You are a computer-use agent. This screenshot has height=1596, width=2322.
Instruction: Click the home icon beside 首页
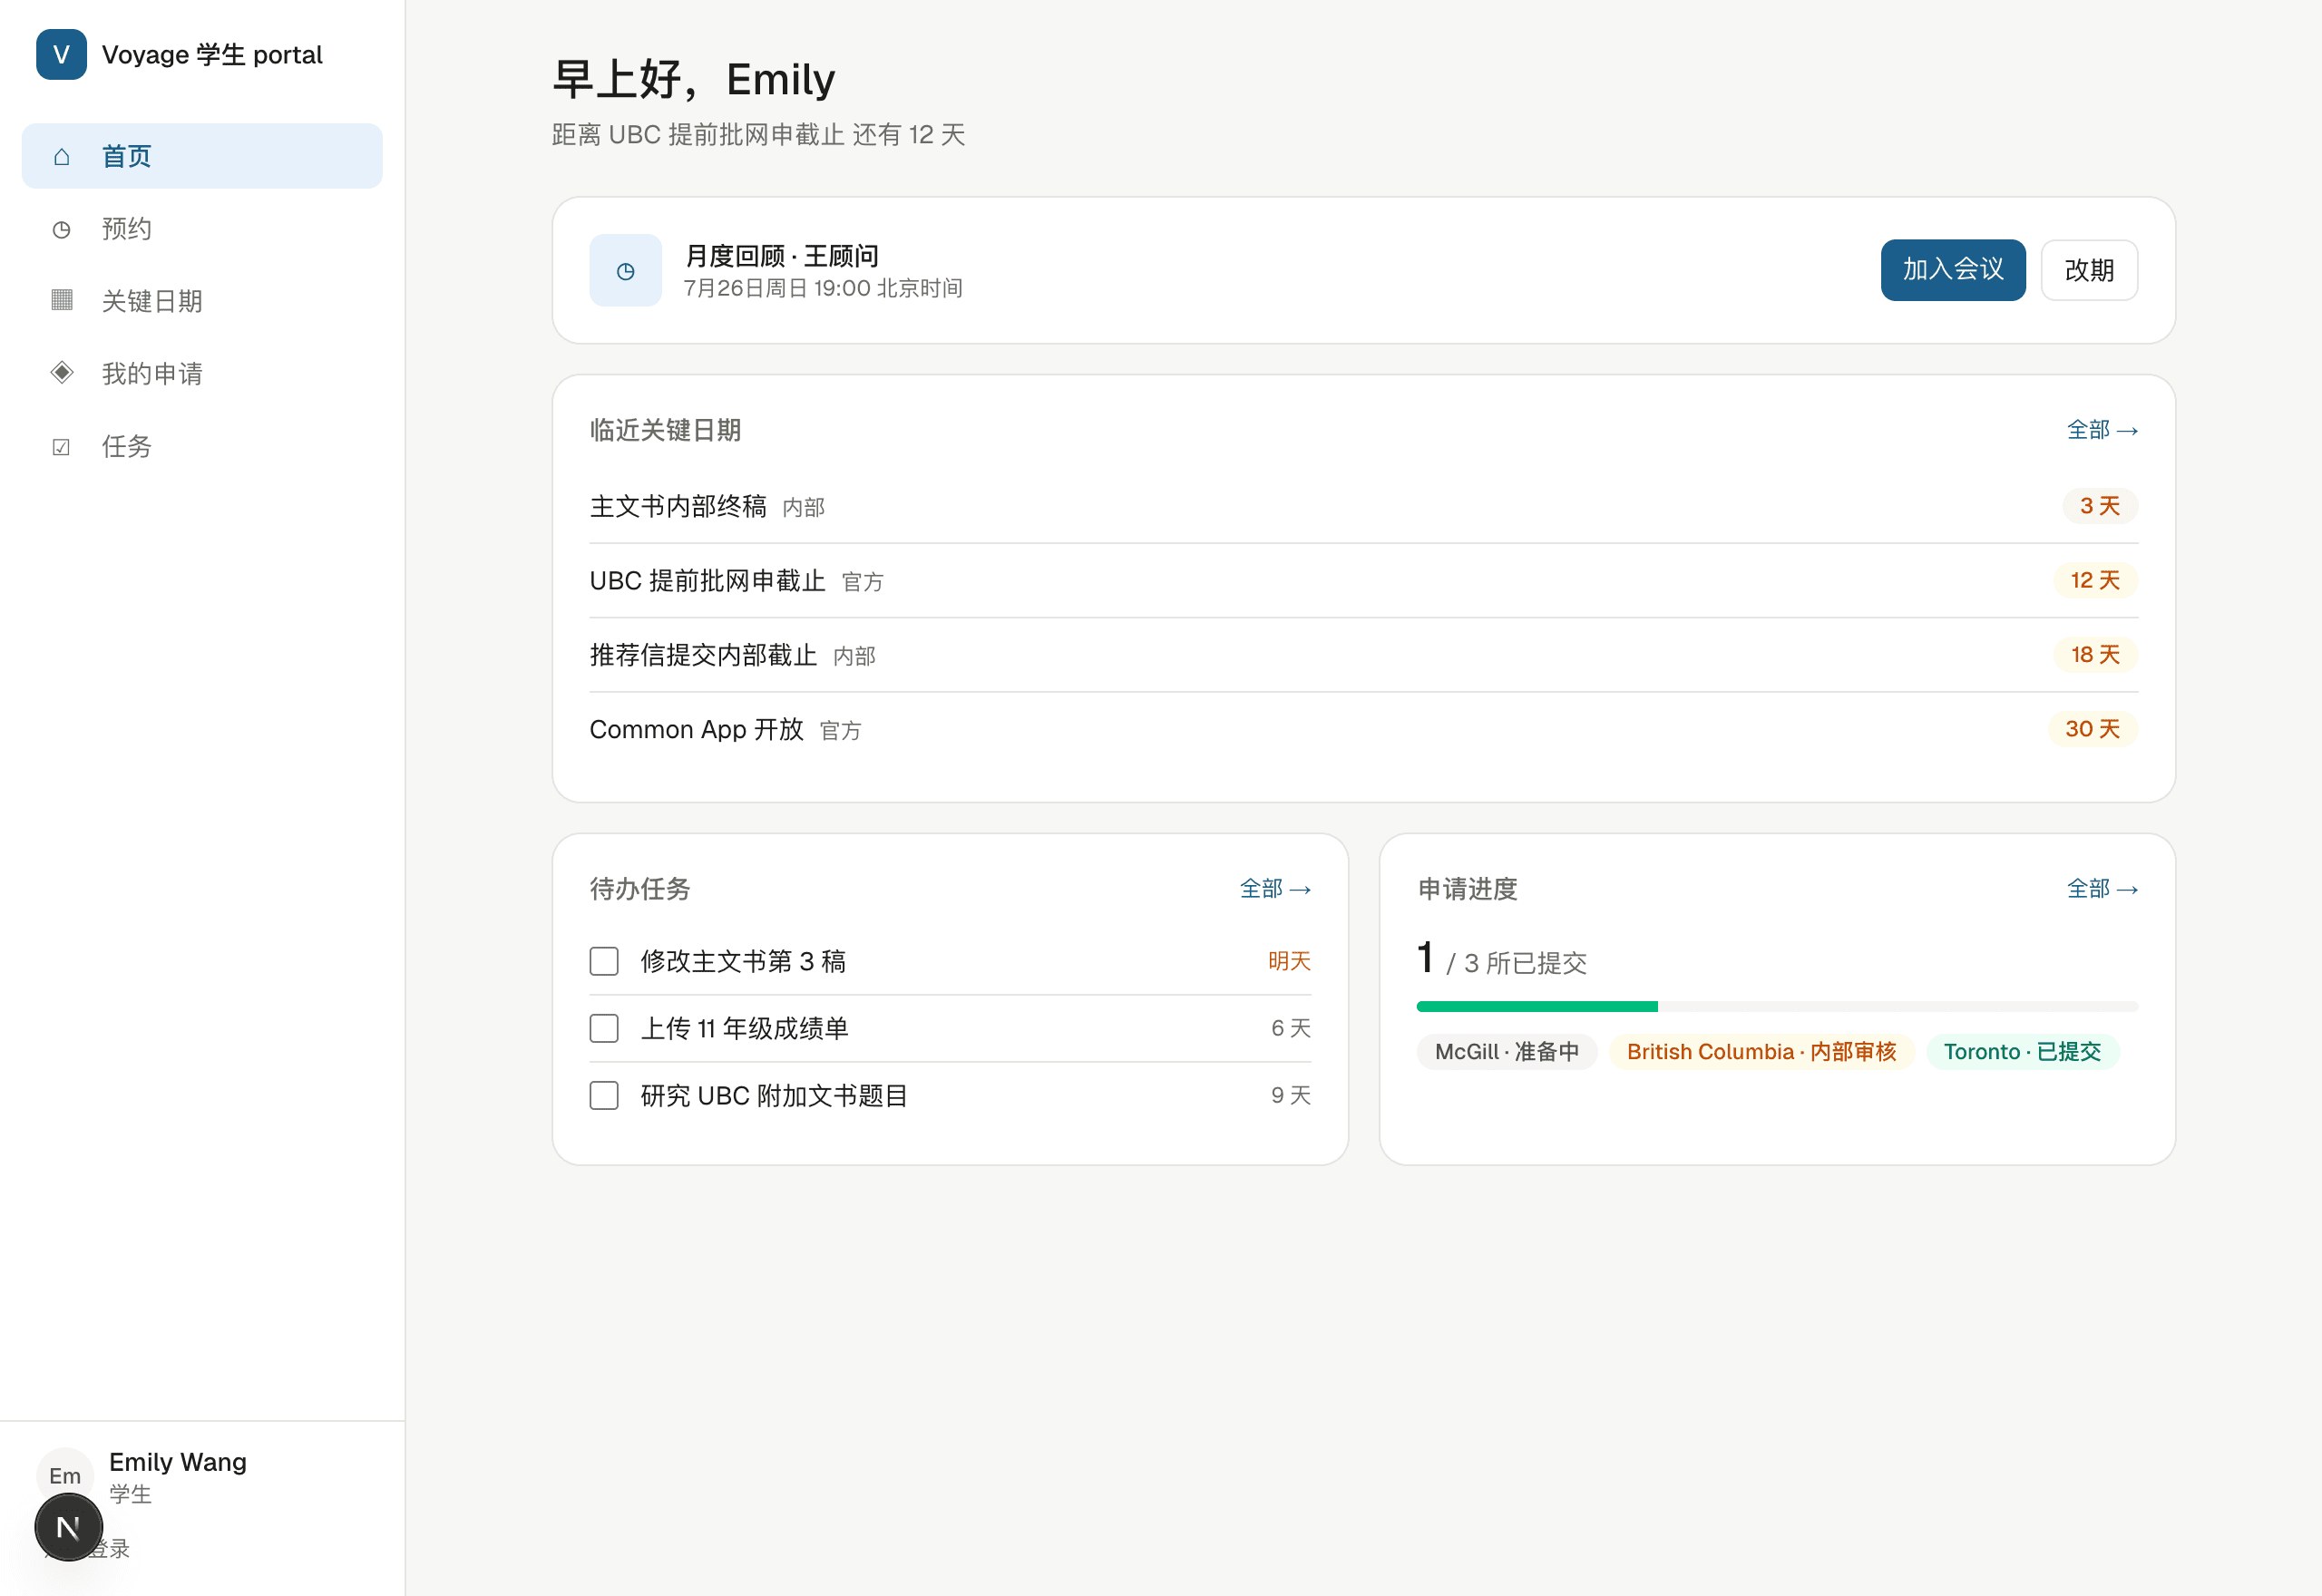click(62, 156)
